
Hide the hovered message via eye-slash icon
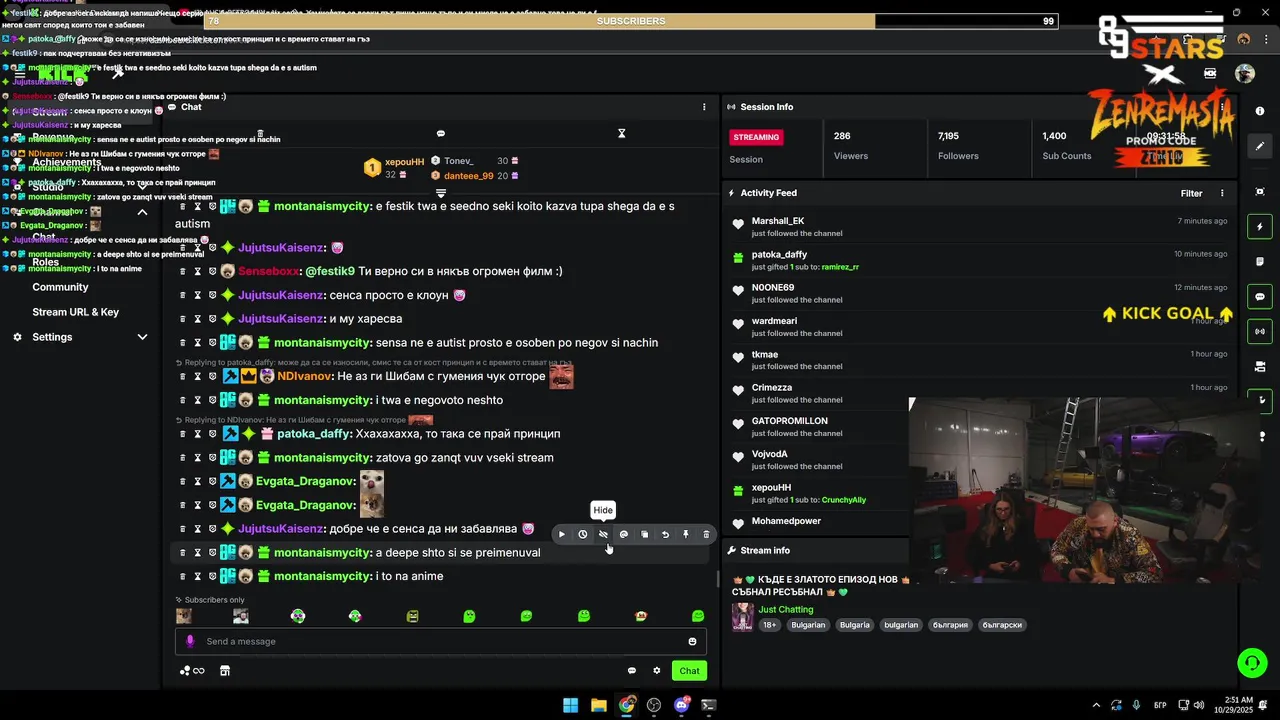click(x=603, y=535)
